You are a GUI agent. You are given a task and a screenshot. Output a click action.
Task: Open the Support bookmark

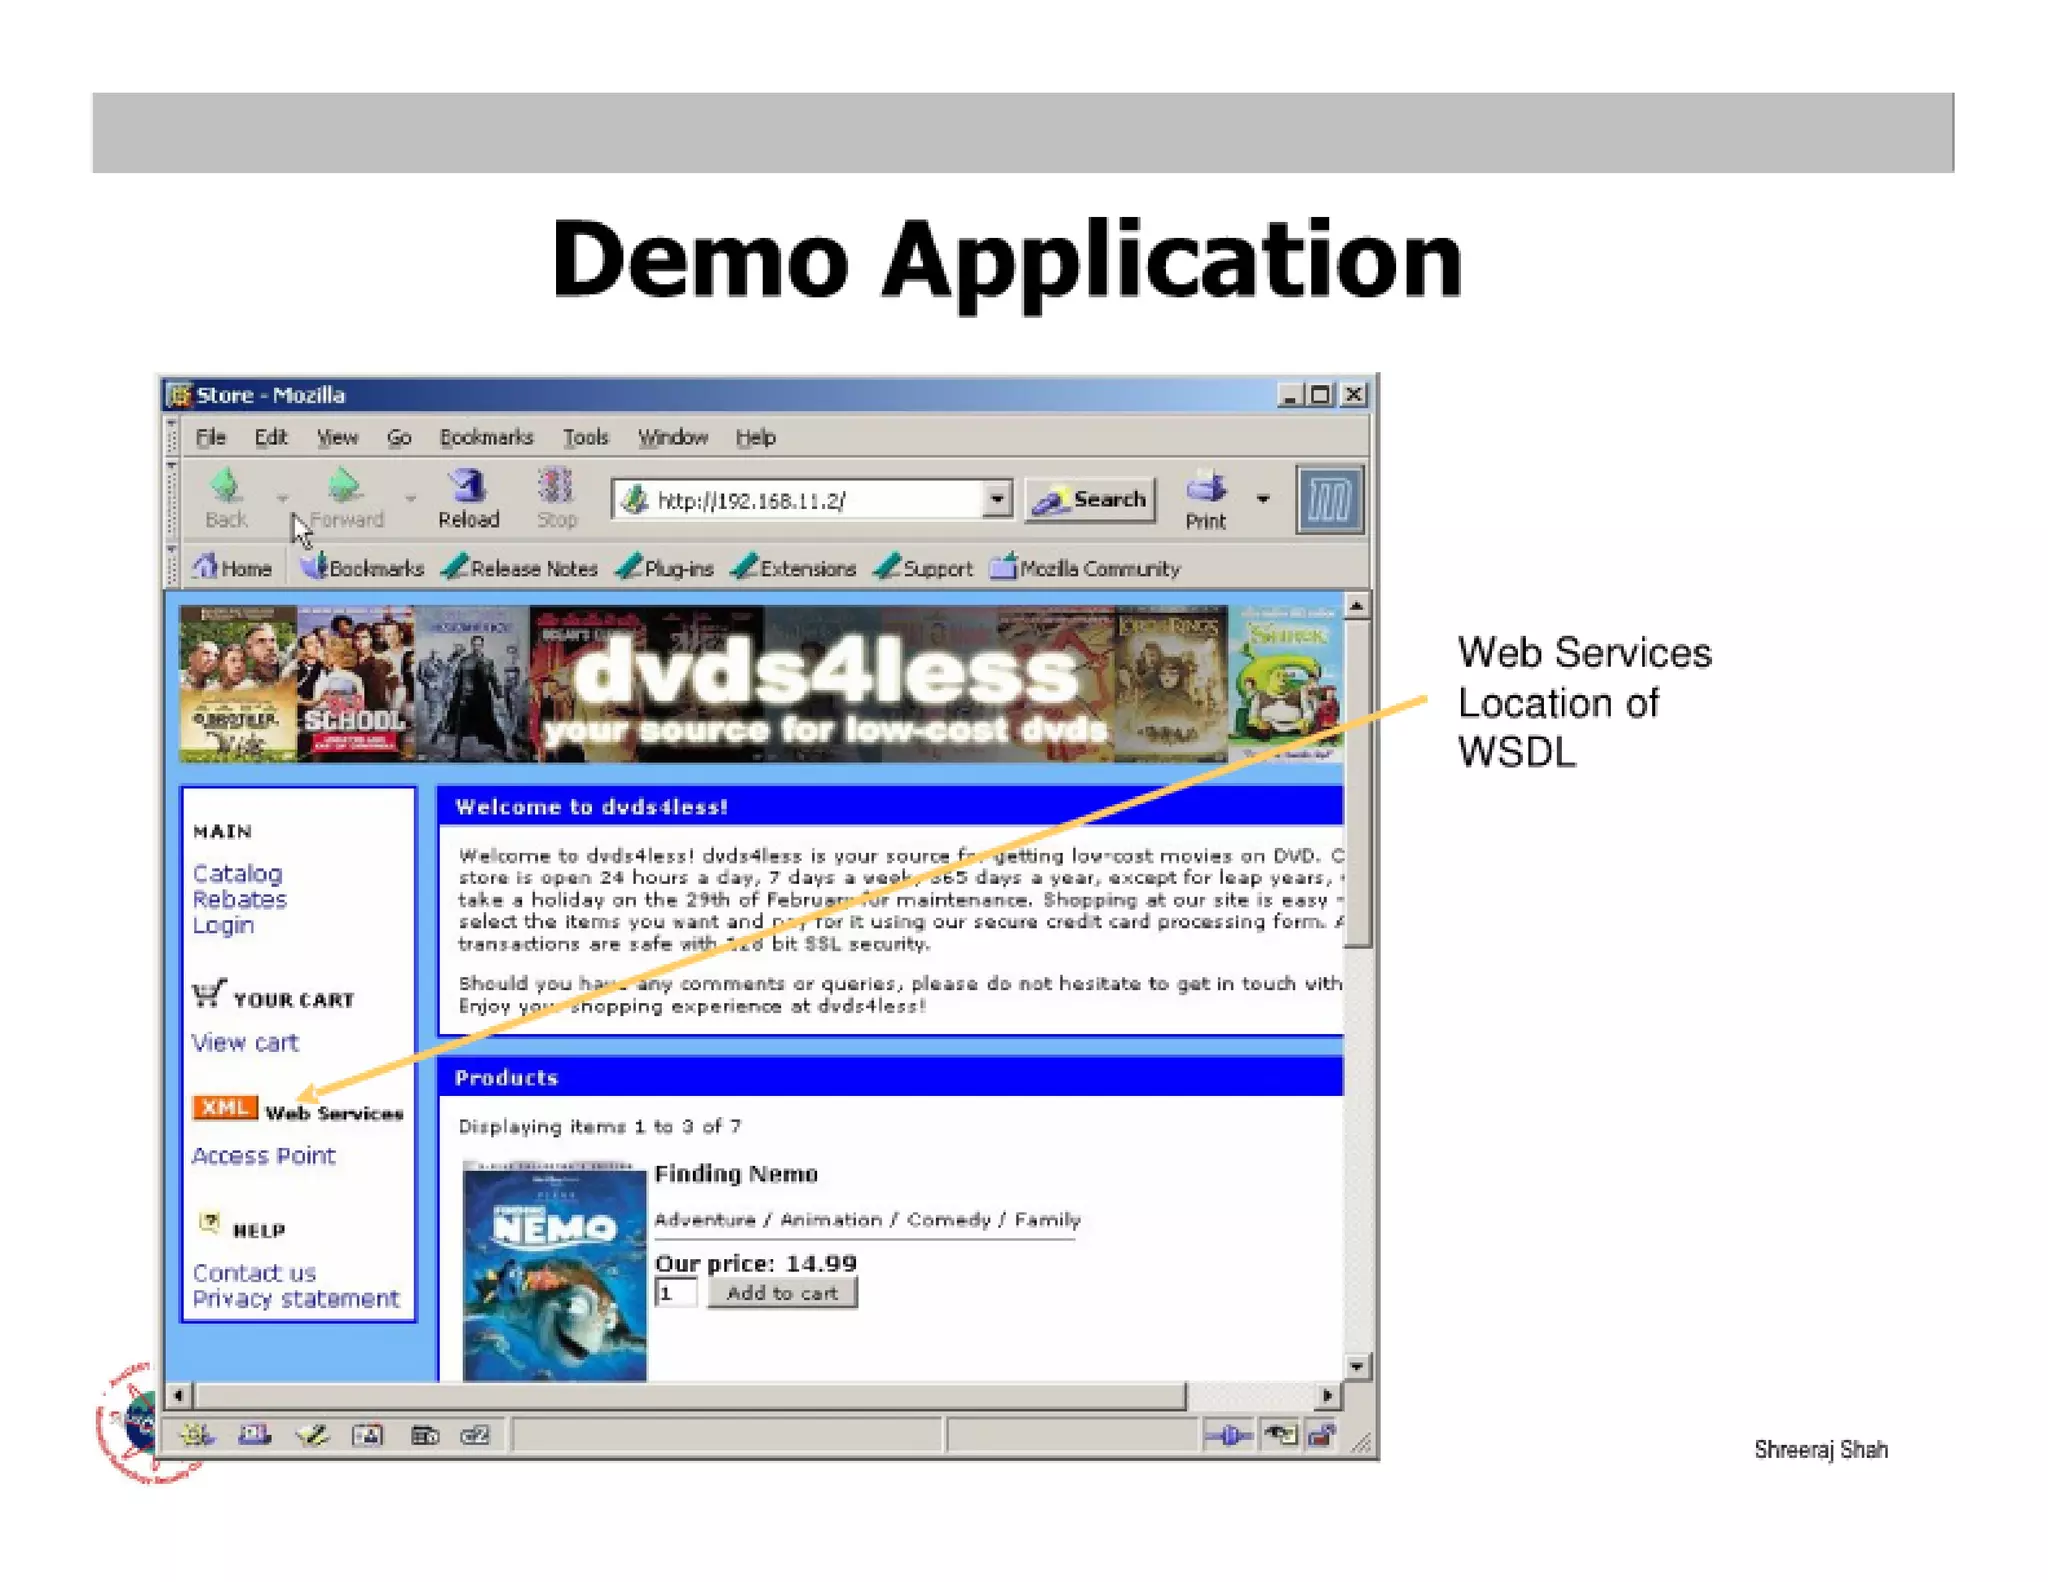pyautogui.click(x=923, y=568)
